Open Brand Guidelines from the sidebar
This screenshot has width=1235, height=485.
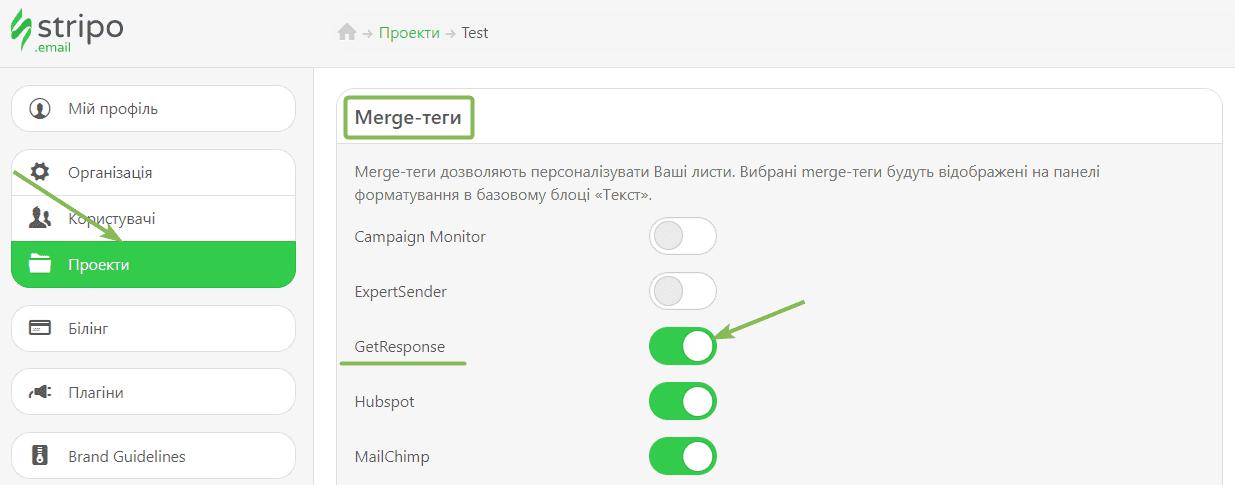127,456
